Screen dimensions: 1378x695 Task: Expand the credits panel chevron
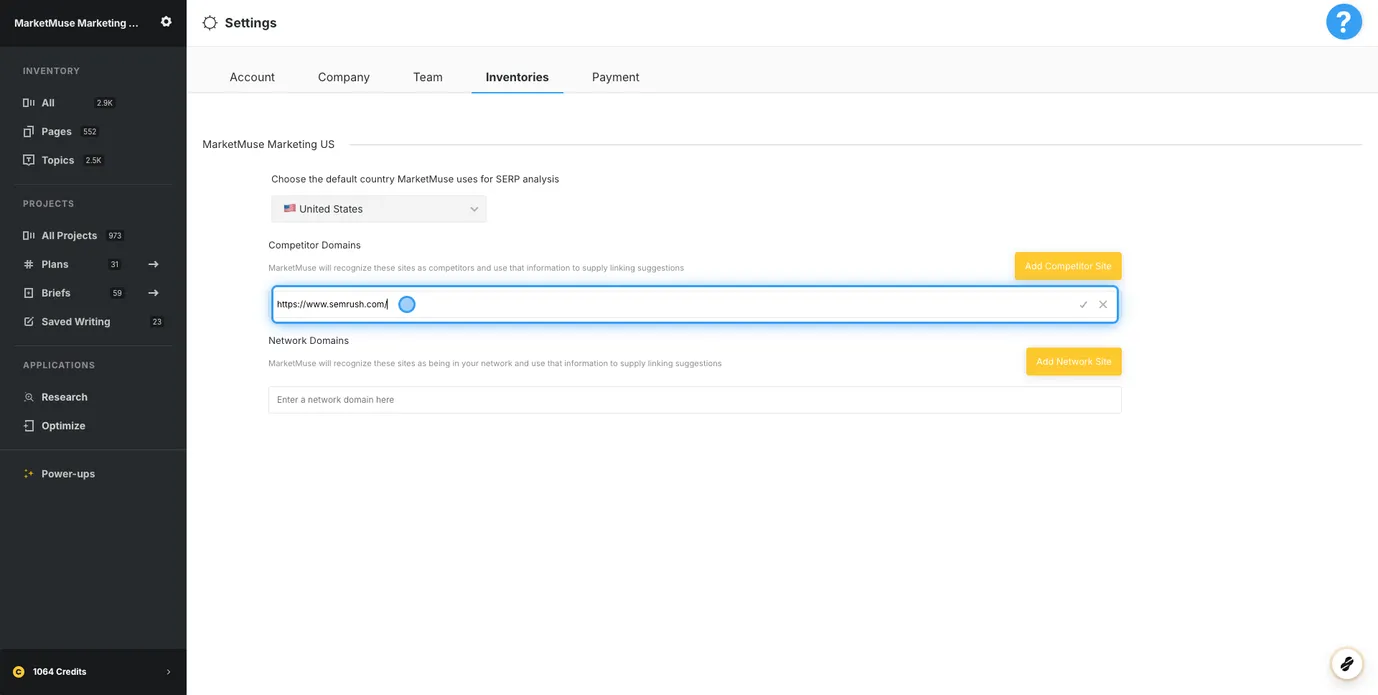click(x=168, y=672)
